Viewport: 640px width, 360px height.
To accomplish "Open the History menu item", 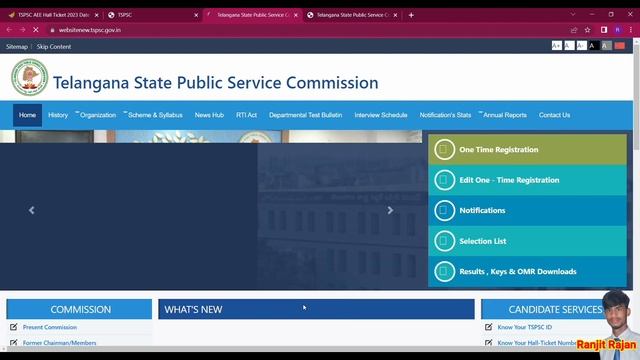I will (x=58, y=115).
